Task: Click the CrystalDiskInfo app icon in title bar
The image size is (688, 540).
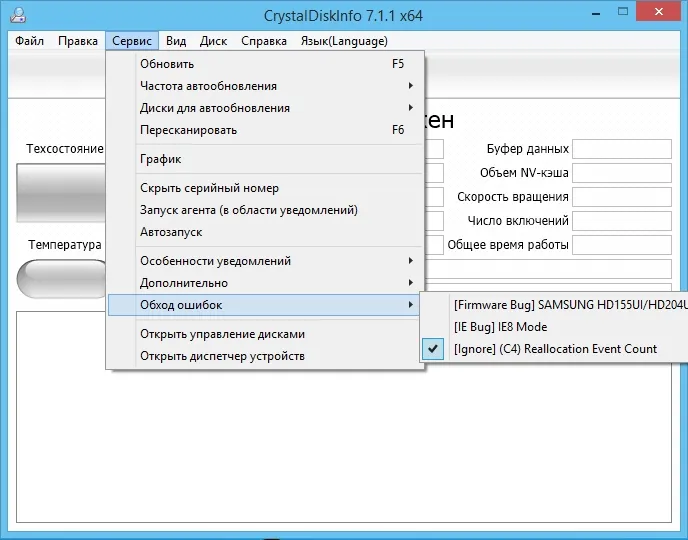Action: click(x=18, y=15)
